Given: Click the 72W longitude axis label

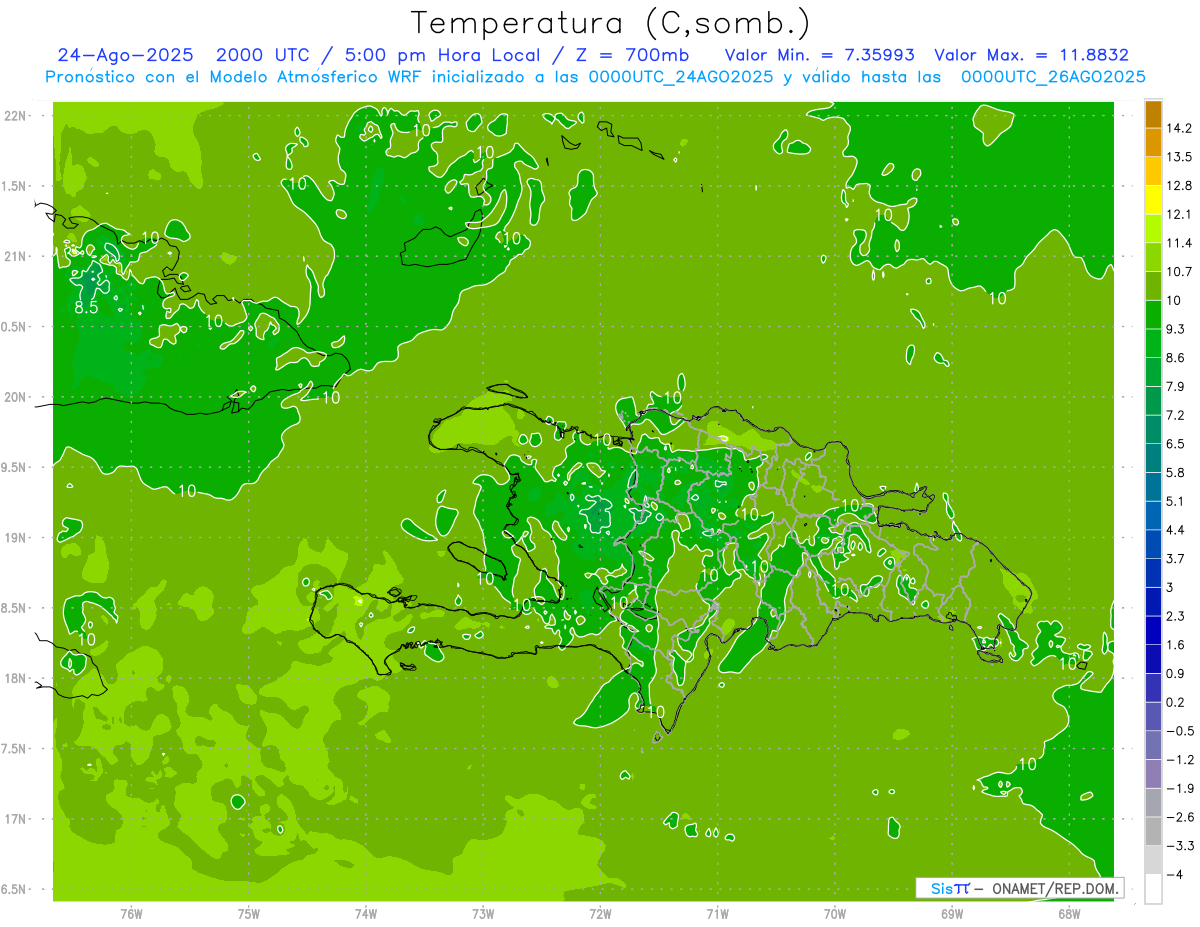Looking at the screenshot, I should 600,914.
